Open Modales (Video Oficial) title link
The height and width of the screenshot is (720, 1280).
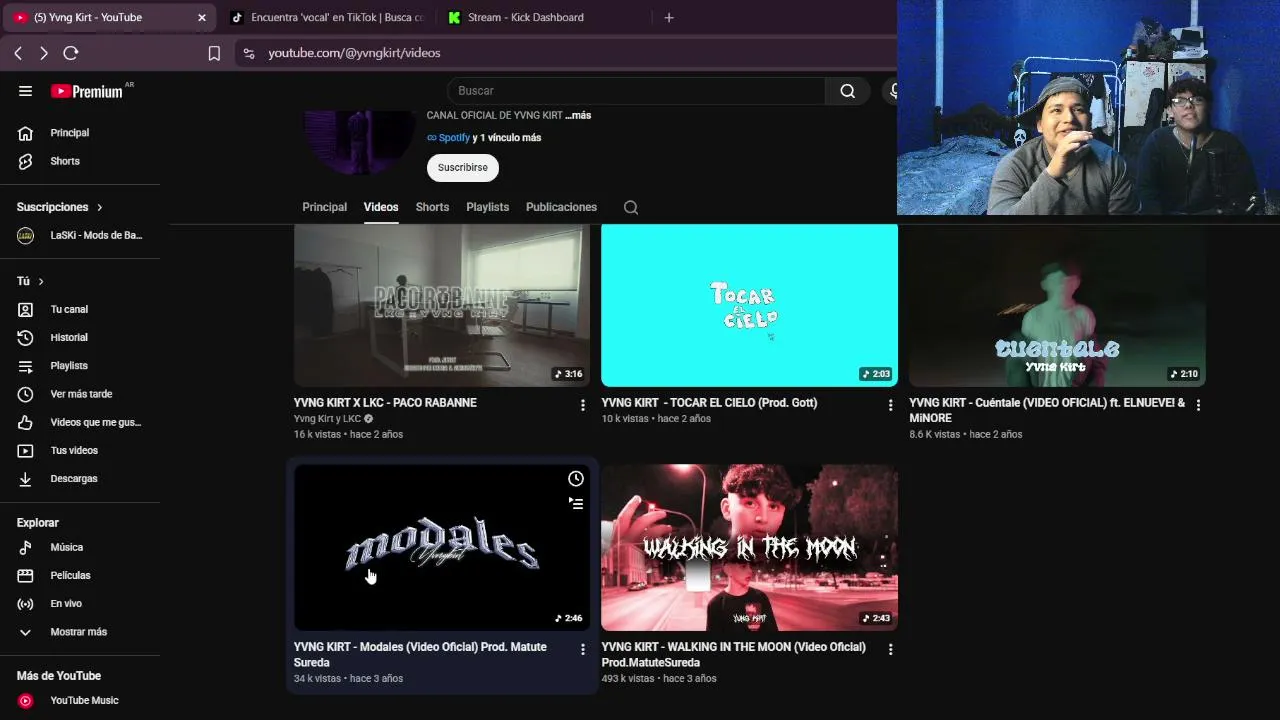420,654
